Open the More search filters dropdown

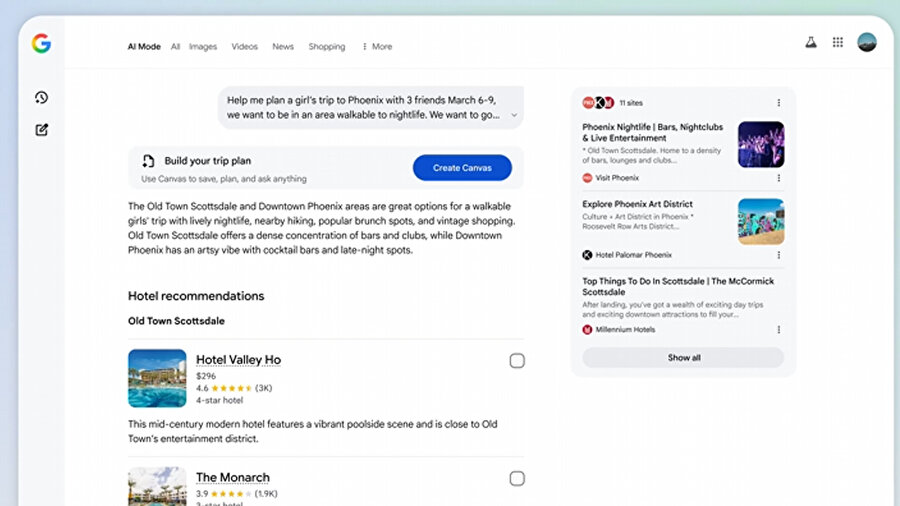(377, 47)
